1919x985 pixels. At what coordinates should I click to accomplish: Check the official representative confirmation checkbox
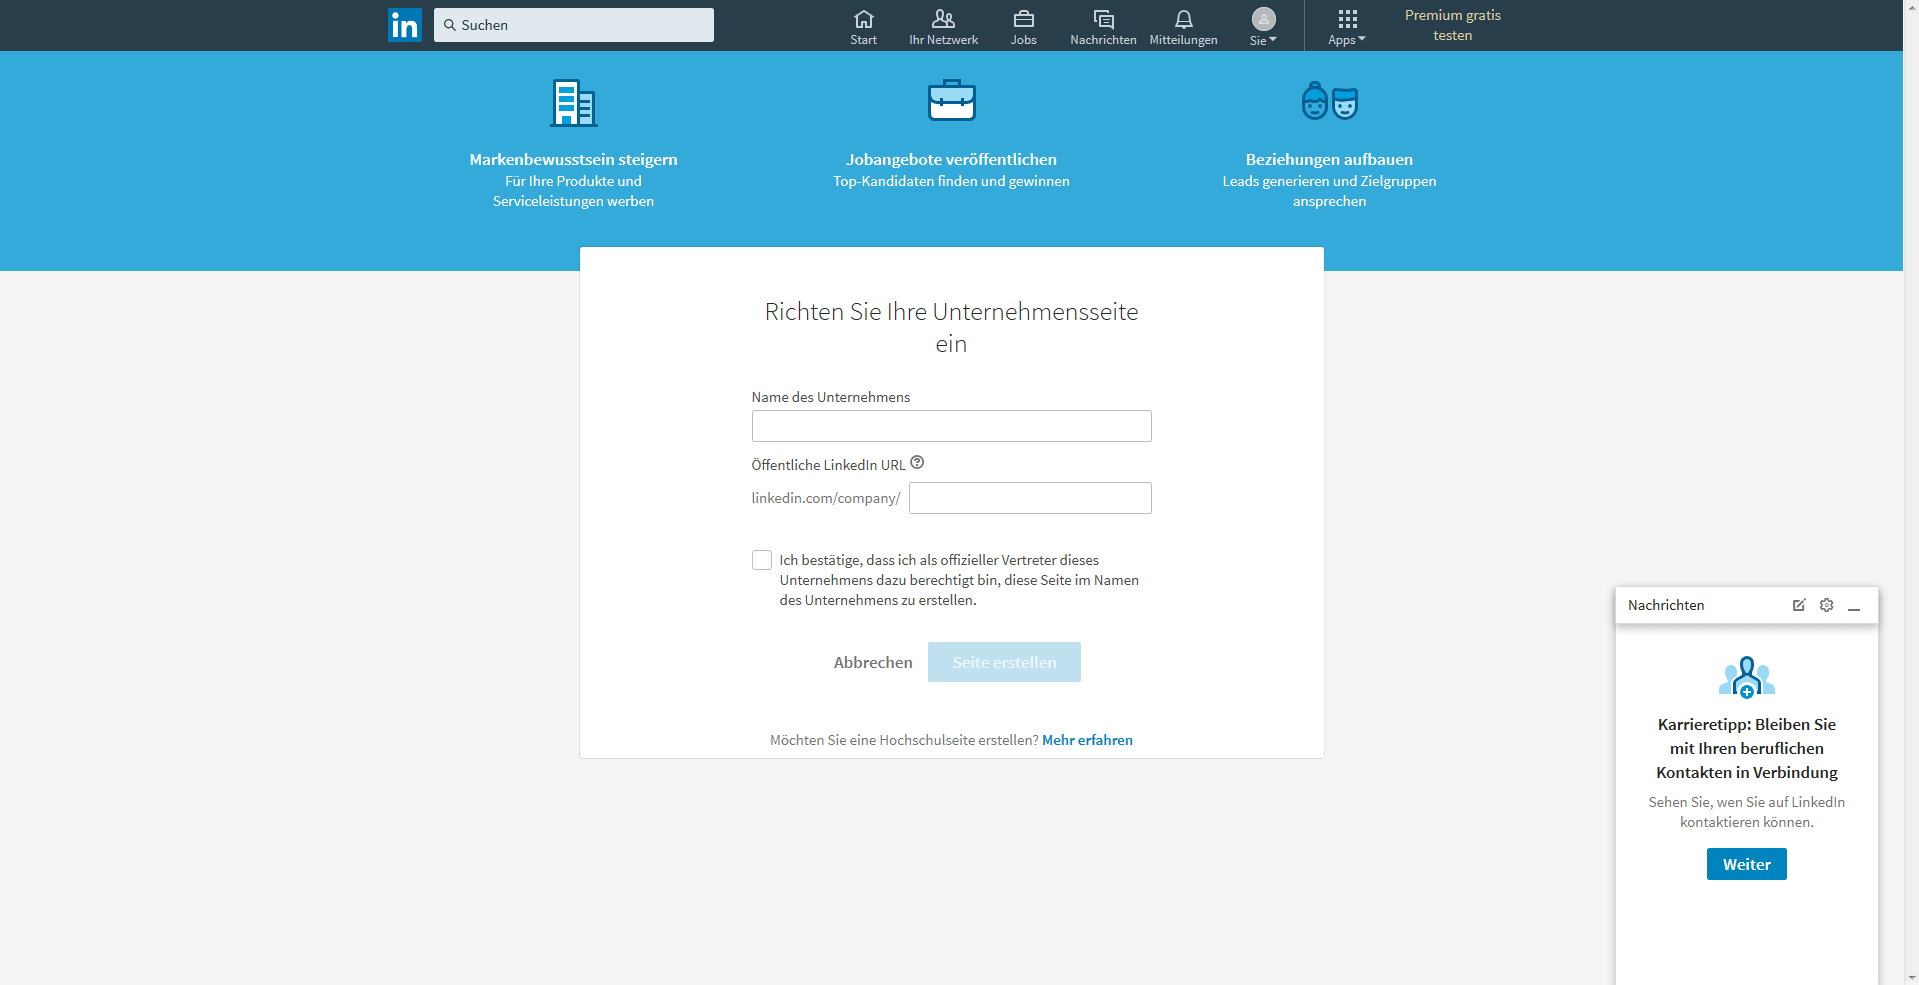[x=762, y=560]
